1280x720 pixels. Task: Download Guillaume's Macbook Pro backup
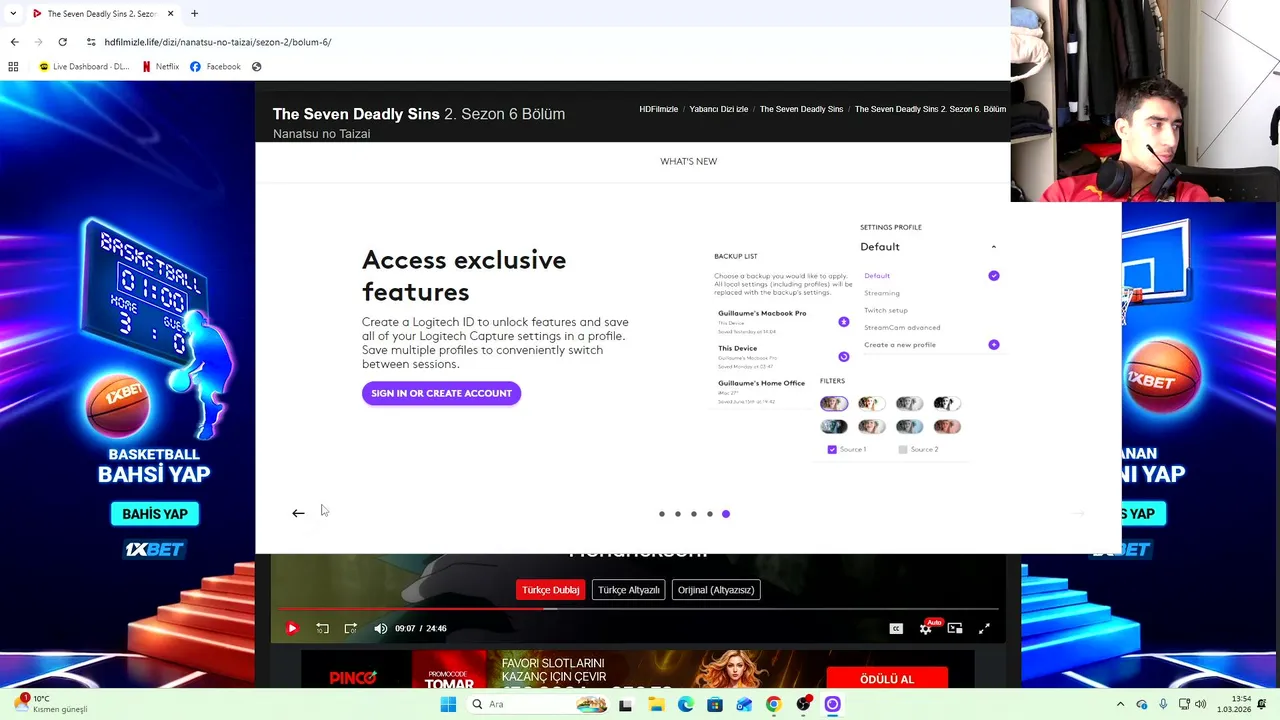[844, 322]
